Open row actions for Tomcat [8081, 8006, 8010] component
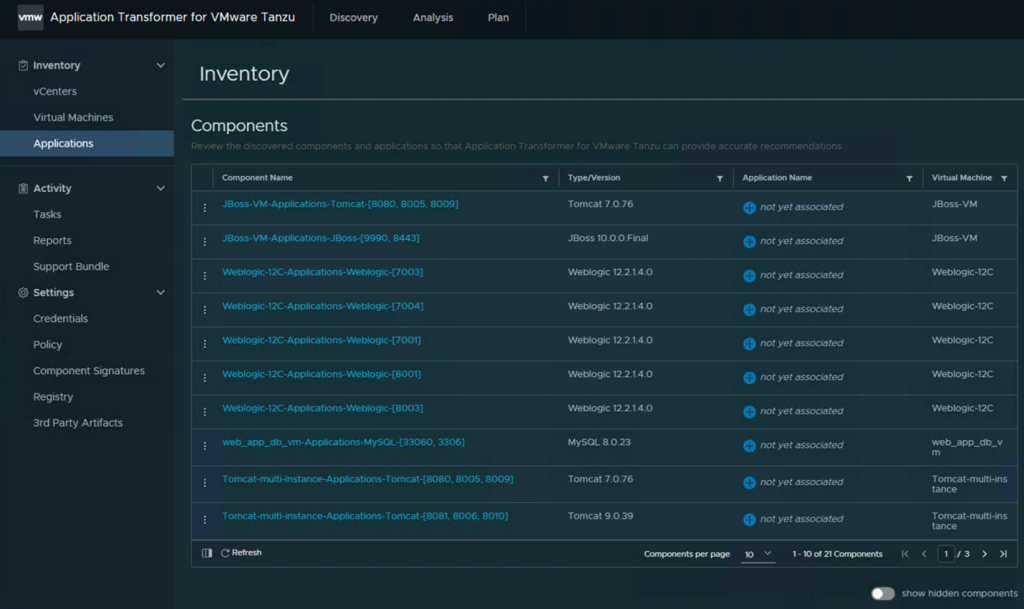This screenshot has width=1024, height=609. pyautogui.click(x=204, y=520)
